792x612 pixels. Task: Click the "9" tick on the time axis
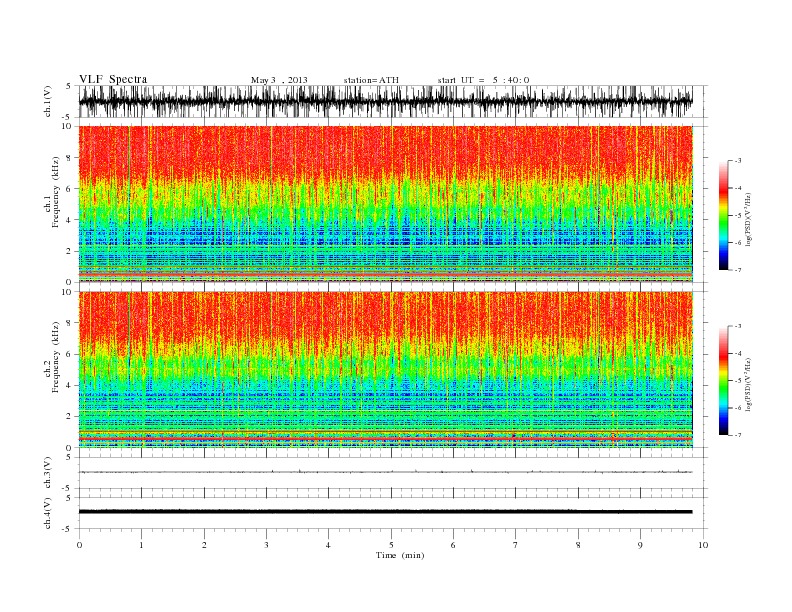(x=640, y=545)
